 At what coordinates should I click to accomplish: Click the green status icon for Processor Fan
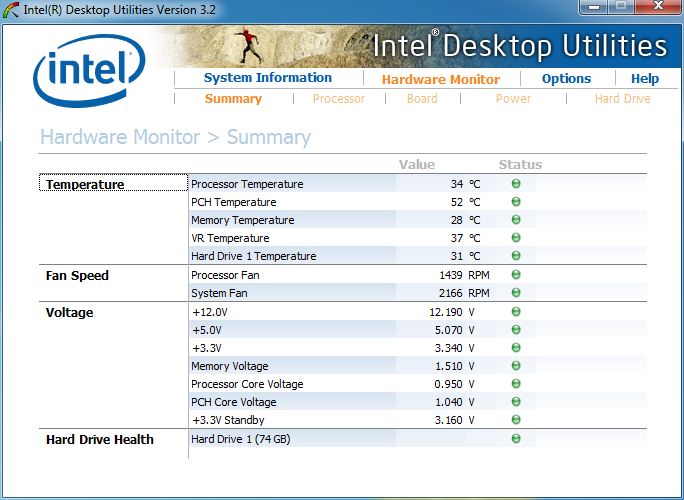(x=516, y=274)
